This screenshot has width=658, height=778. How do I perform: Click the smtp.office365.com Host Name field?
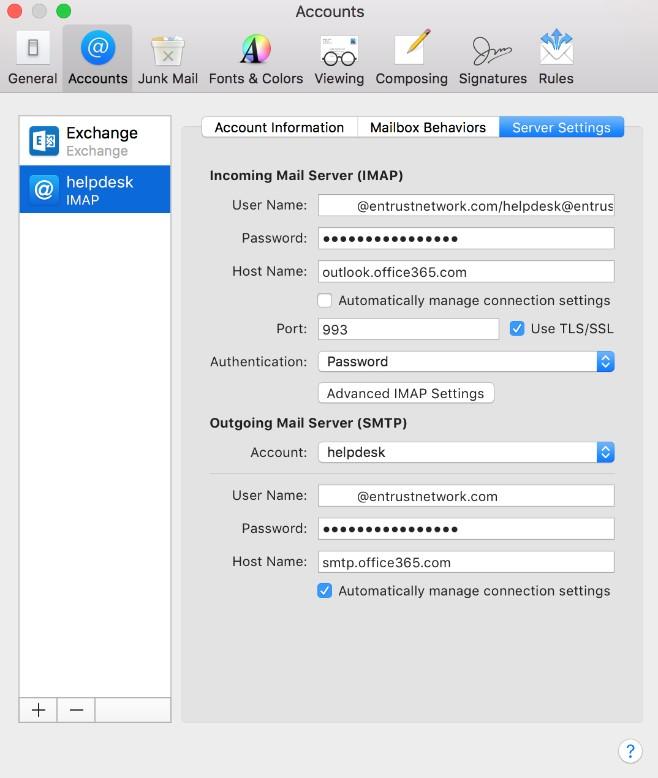click(466, 562)
